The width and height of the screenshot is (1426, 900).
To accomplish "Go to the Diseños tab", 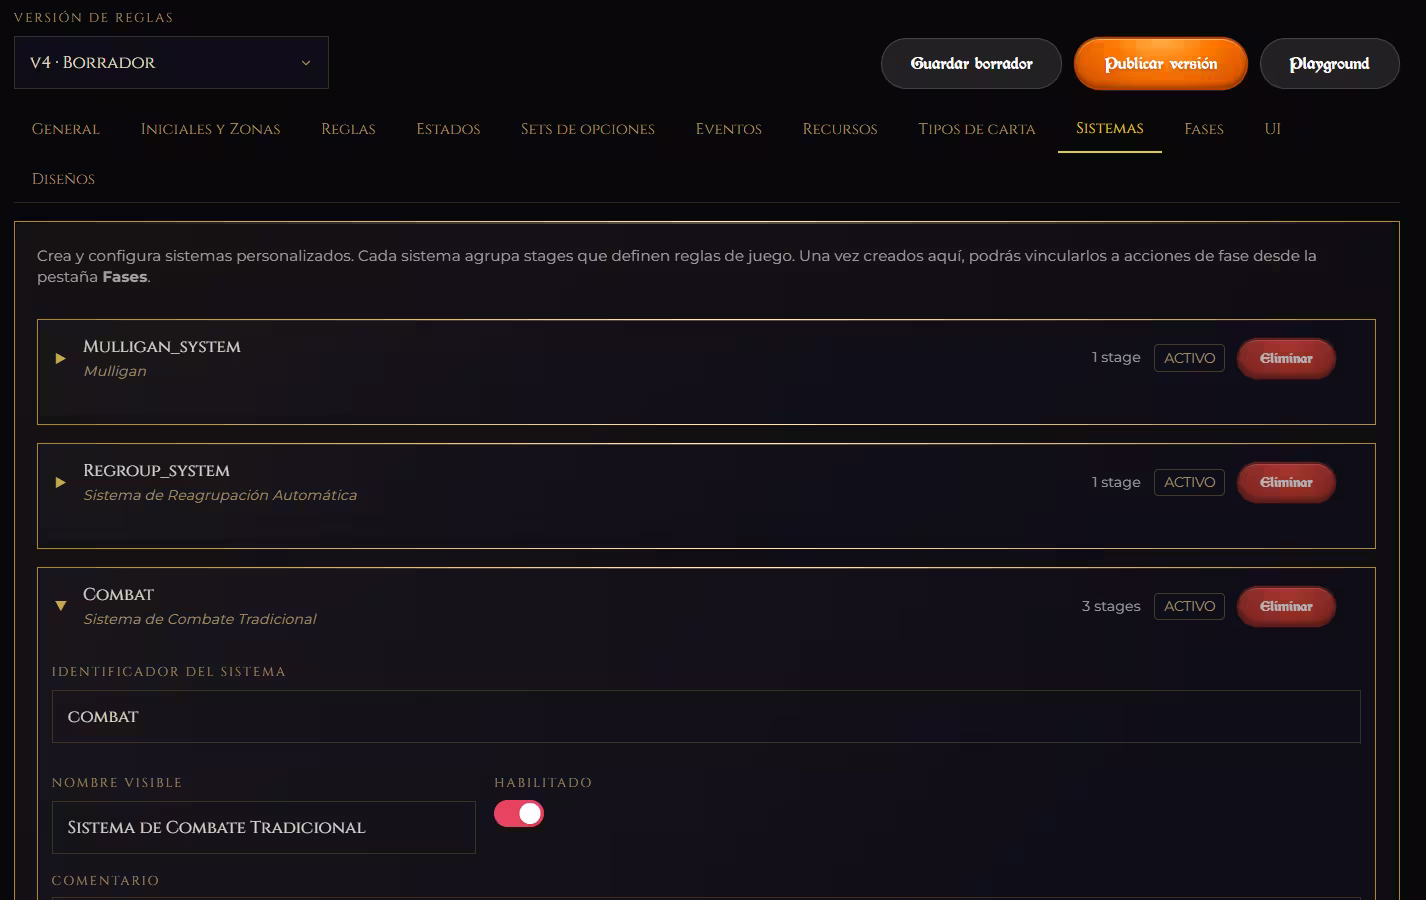I will pyautogui.click(x=63, y=179).
